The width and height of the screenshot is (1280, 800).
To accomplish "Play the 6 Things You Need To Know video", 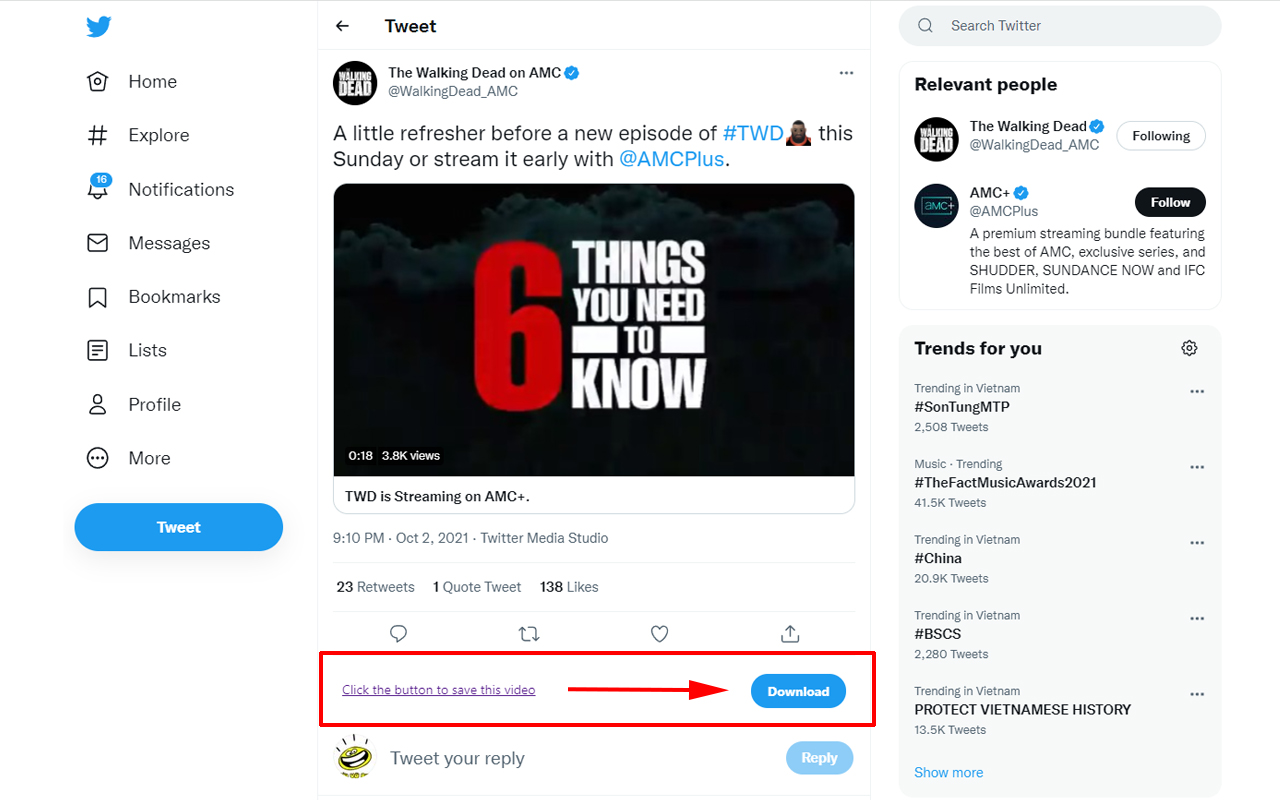I will click(x=594, y=330).
